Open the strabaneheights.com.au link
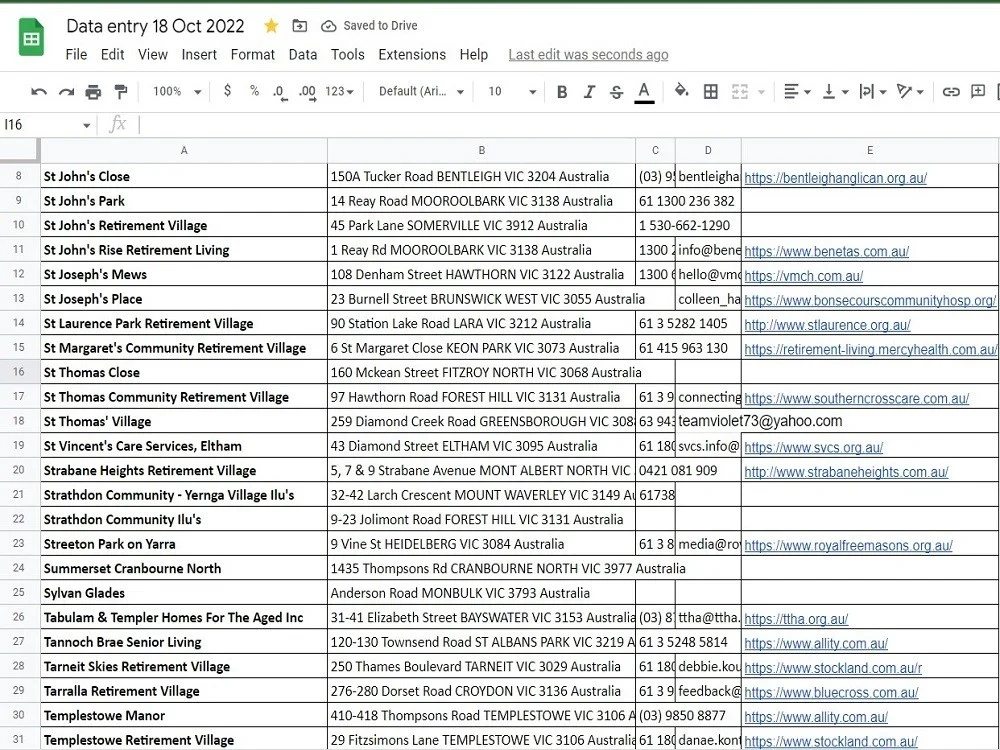Screen dimensions: 1000x750 tap(846, 472)
